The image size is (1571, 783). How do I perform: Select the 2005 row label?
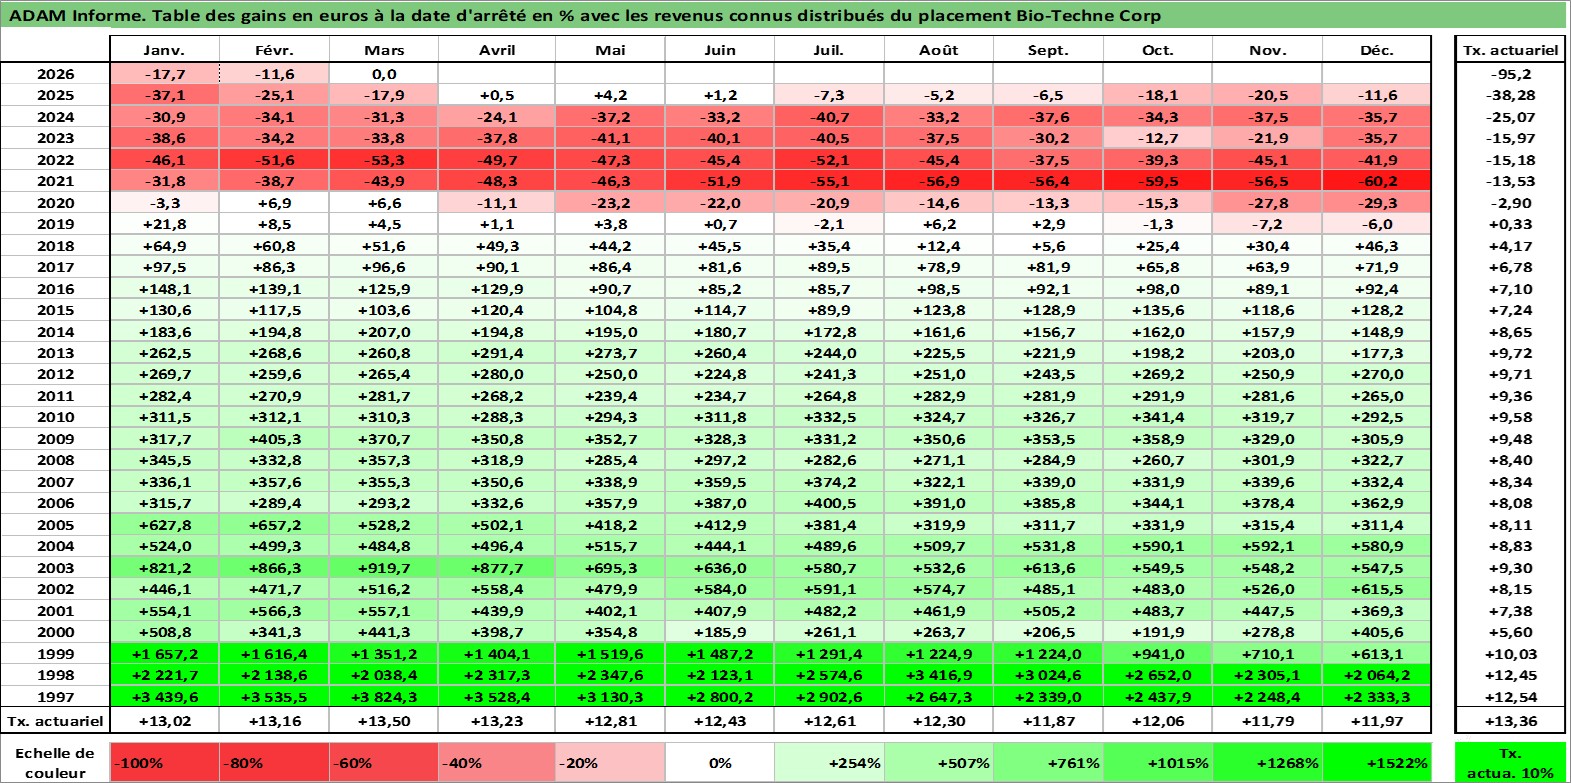[55, 525]
